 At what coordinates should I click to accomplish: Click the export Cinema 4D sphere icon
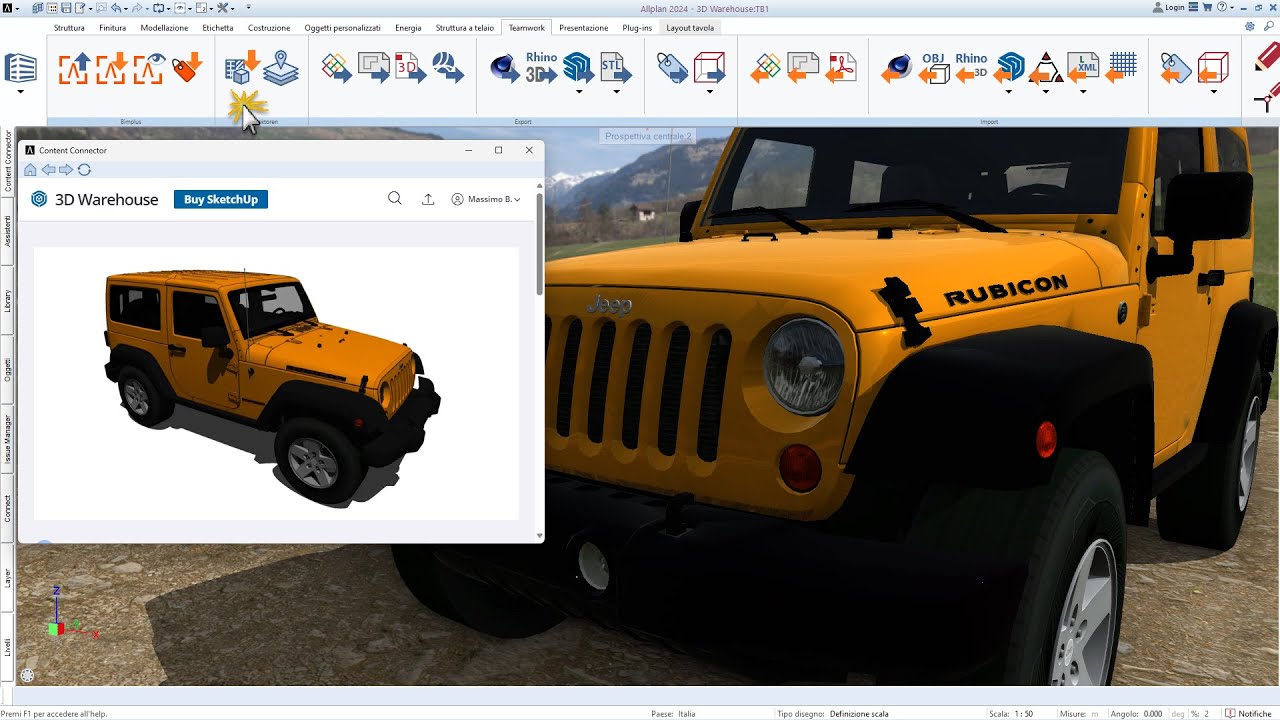pyautogui.click(x=505, y=68)
